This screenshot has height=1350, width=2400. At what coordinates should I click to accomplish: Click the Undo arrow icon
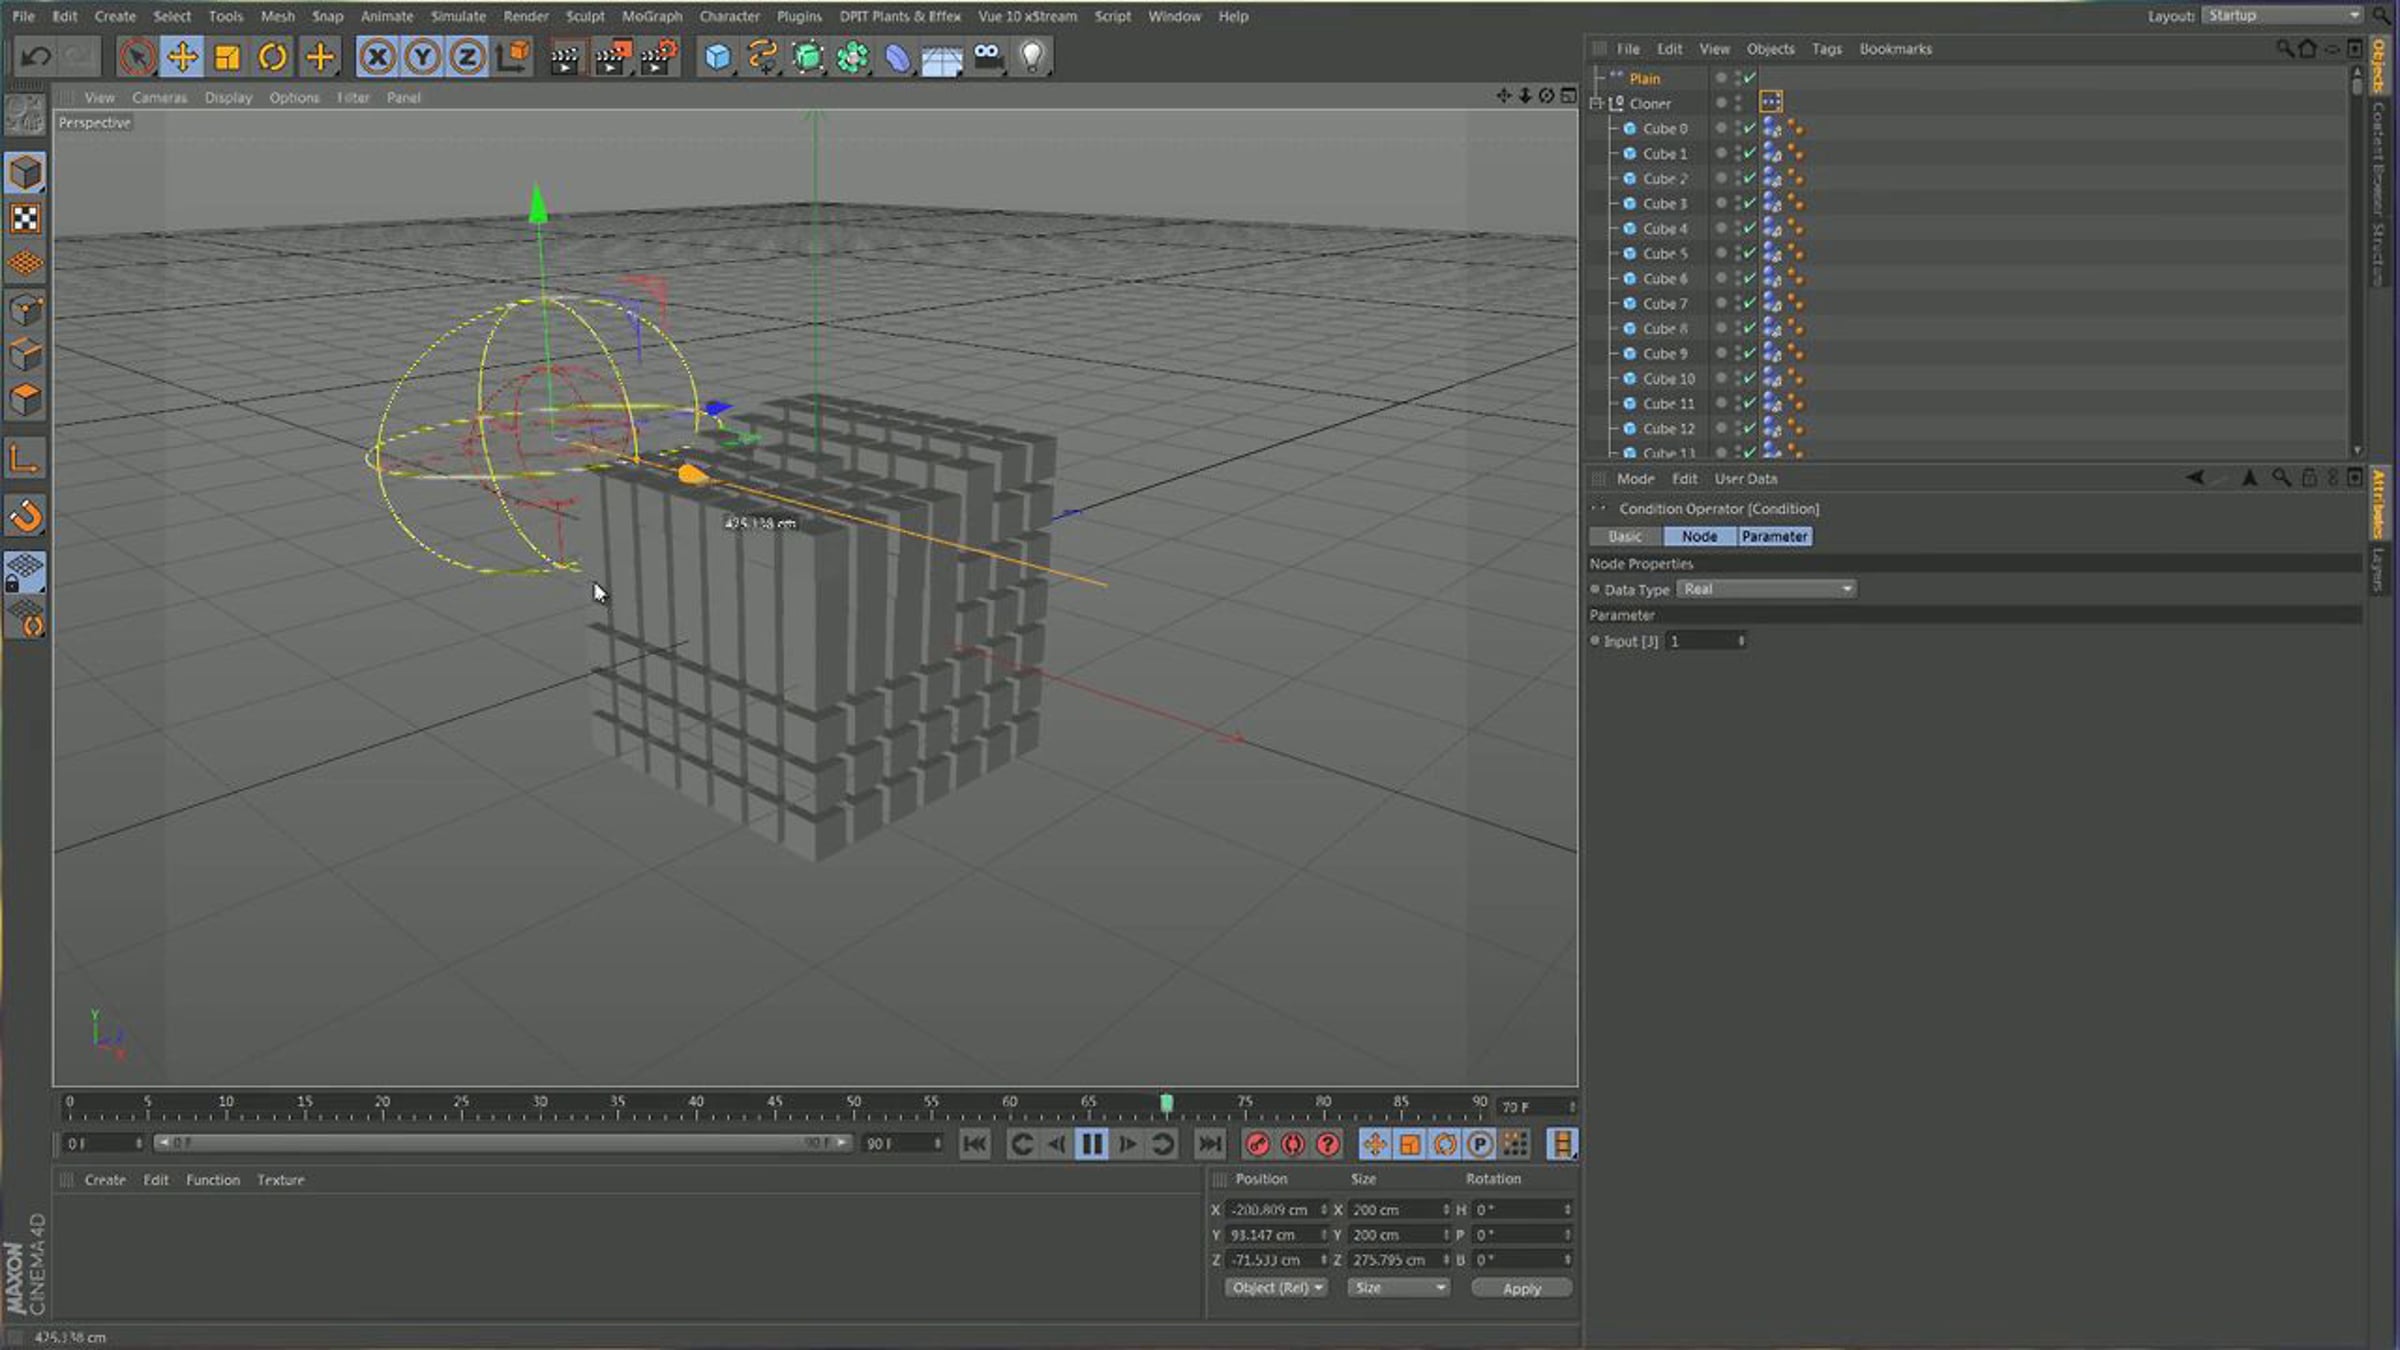click(x=36, y=57)
